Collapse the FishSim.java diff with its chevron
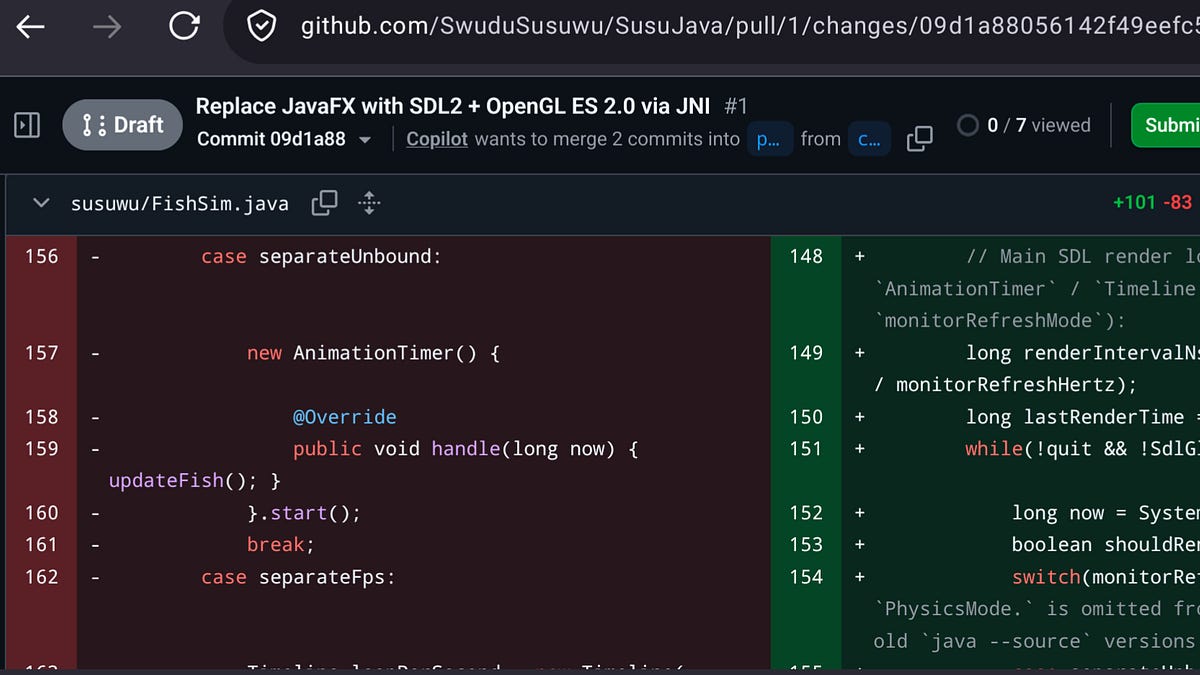 (39, 202)
